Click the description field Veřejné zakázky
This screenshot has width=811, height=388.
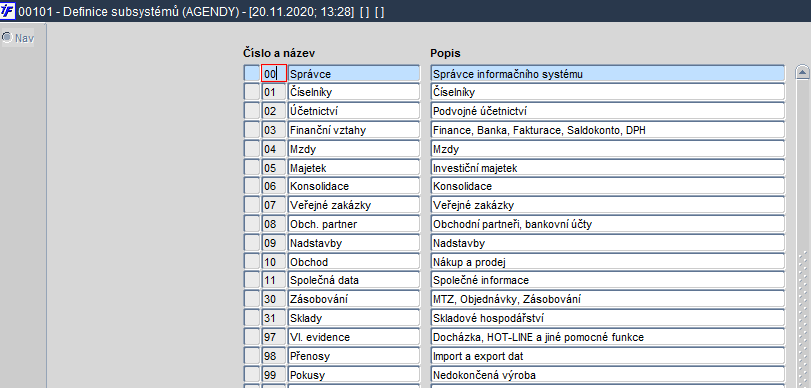(x=607, y=205)
